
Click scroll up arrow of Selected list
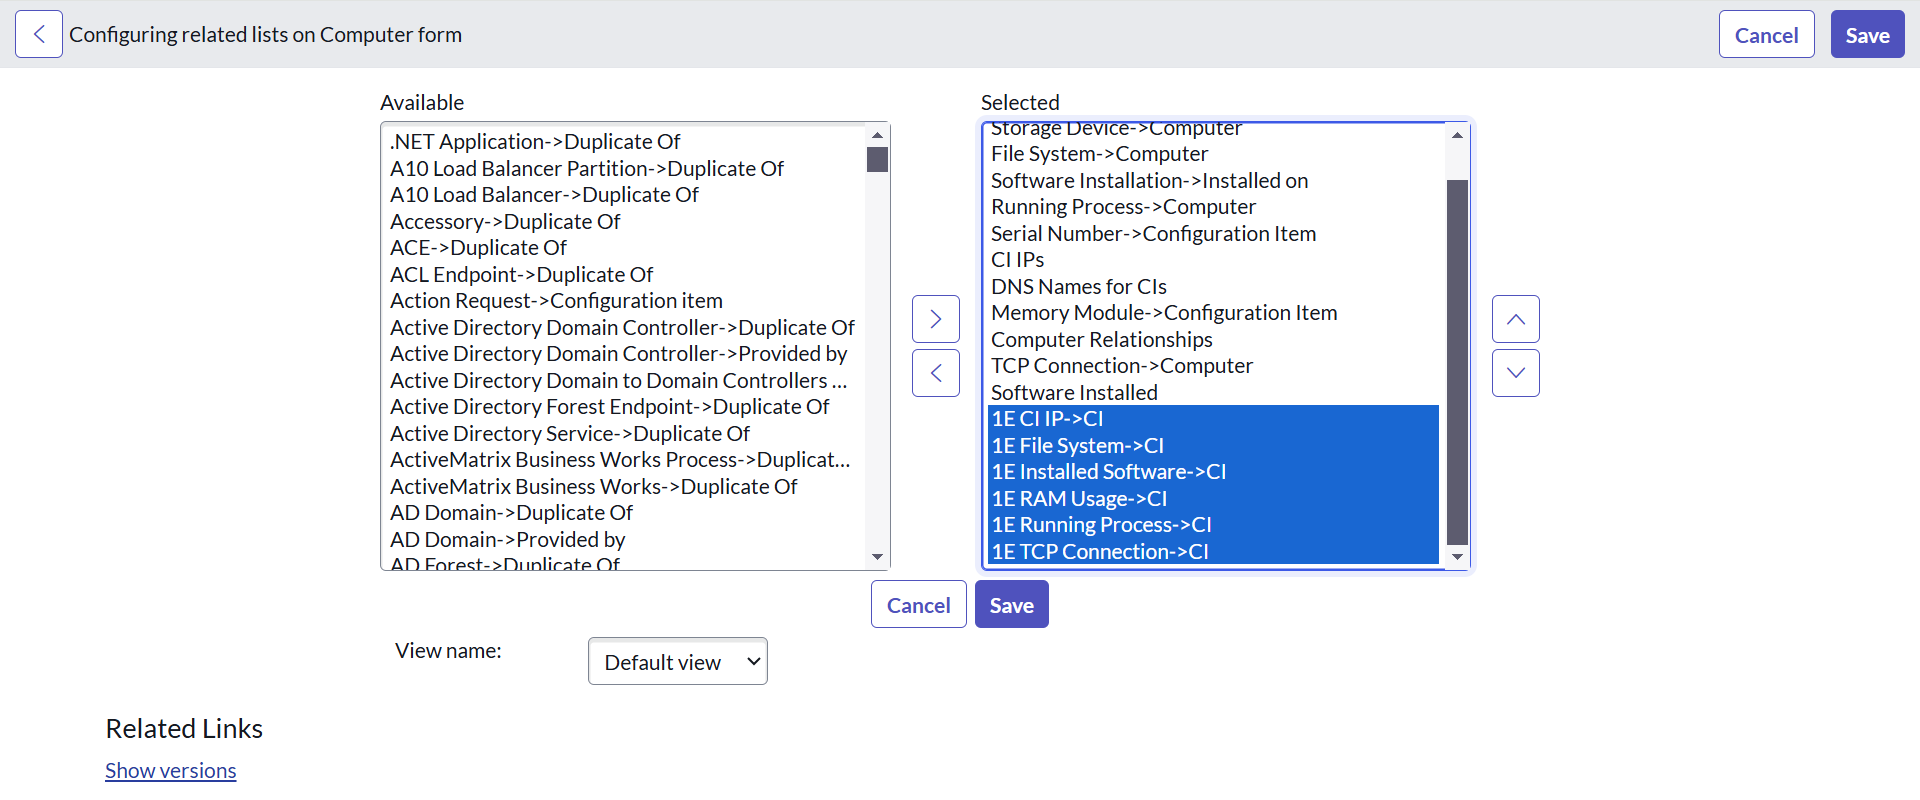[x=1457, y=135]
